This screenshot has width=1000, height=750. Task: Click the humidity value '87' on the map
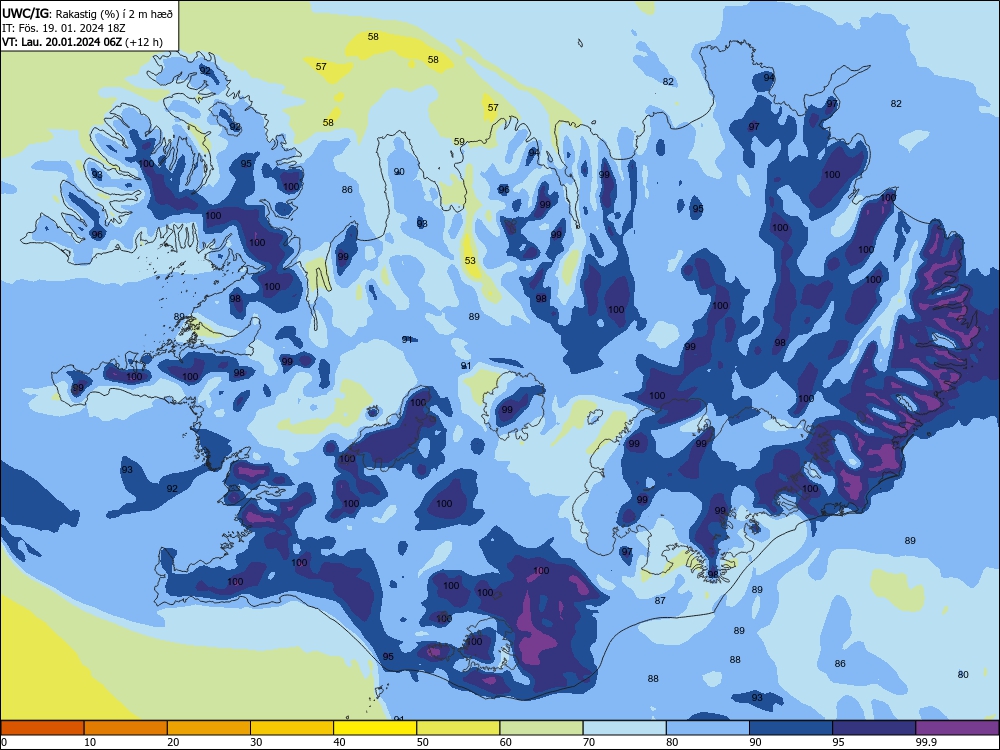click(660, 600)
